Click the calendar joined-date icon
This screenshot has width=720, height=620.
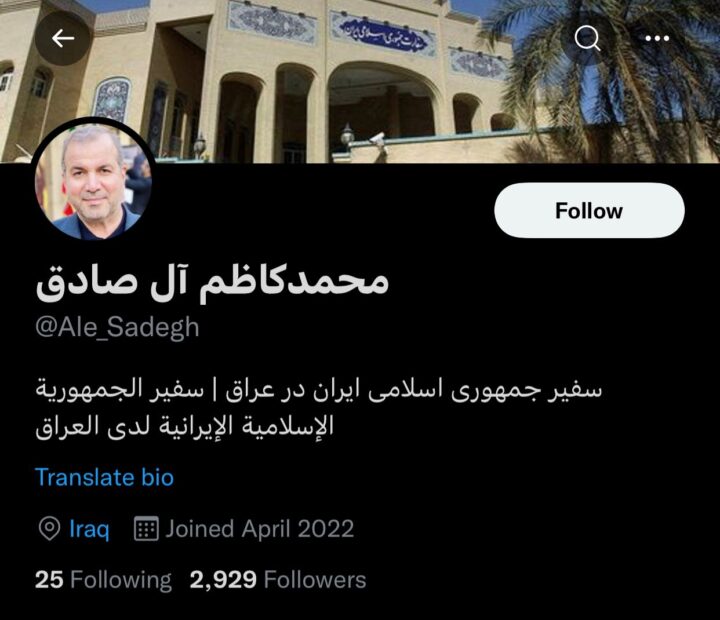(x=146, y=529)
